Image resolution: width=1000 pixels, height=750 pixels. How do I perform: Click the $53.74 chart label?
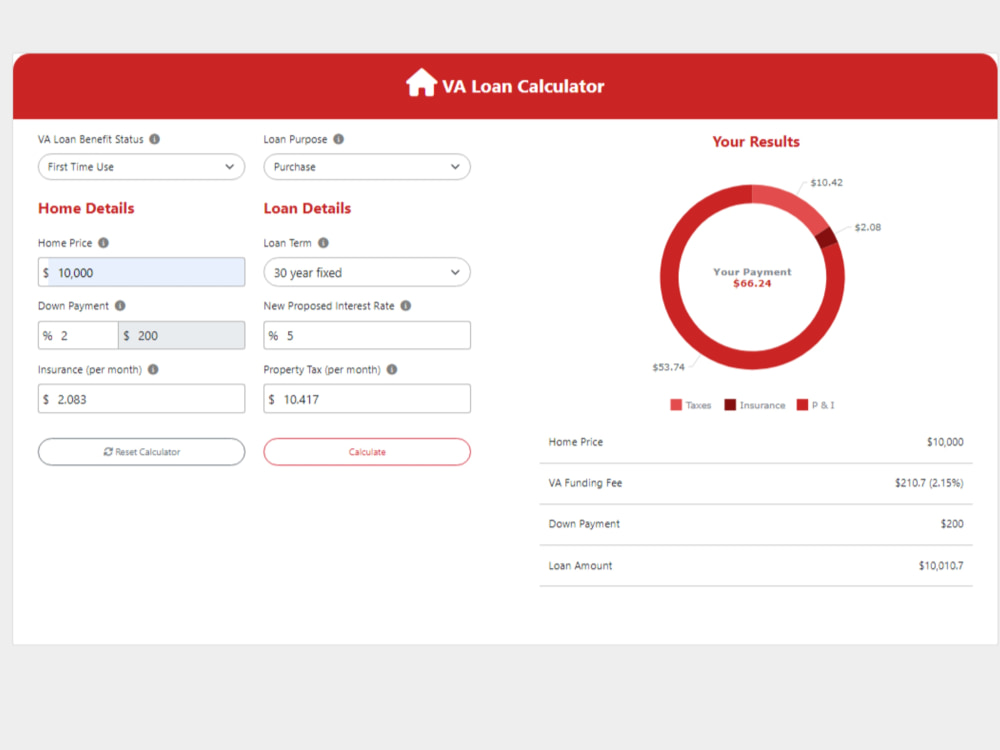coord(668,367)
